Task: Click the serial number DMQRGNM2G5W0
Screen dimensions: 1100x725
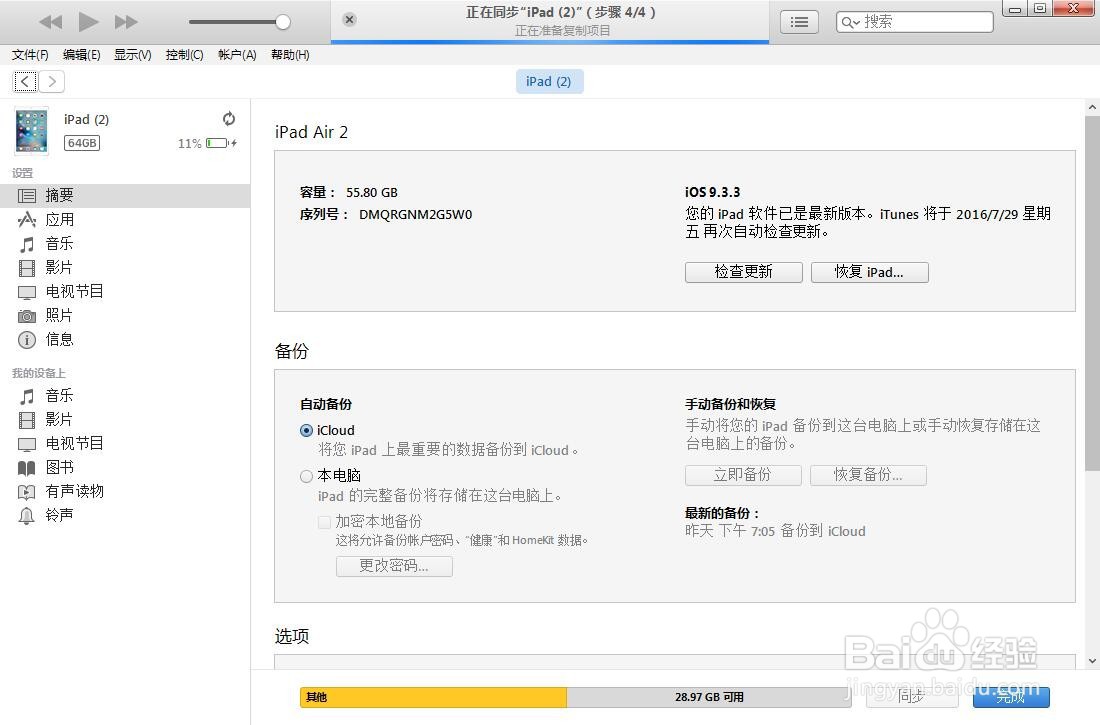Action: click(415, 215)
